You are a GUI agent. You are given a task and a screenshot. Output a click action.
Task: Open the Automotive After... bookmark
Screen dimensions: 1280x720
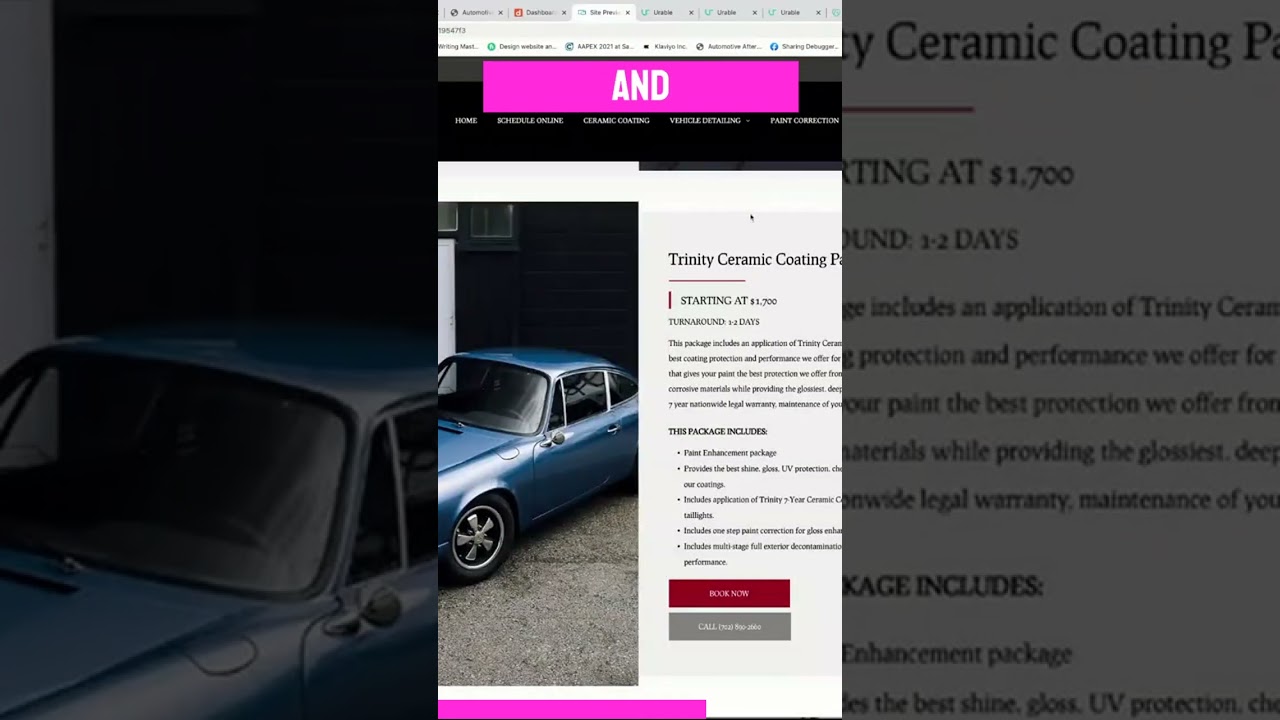click(729, 46)
